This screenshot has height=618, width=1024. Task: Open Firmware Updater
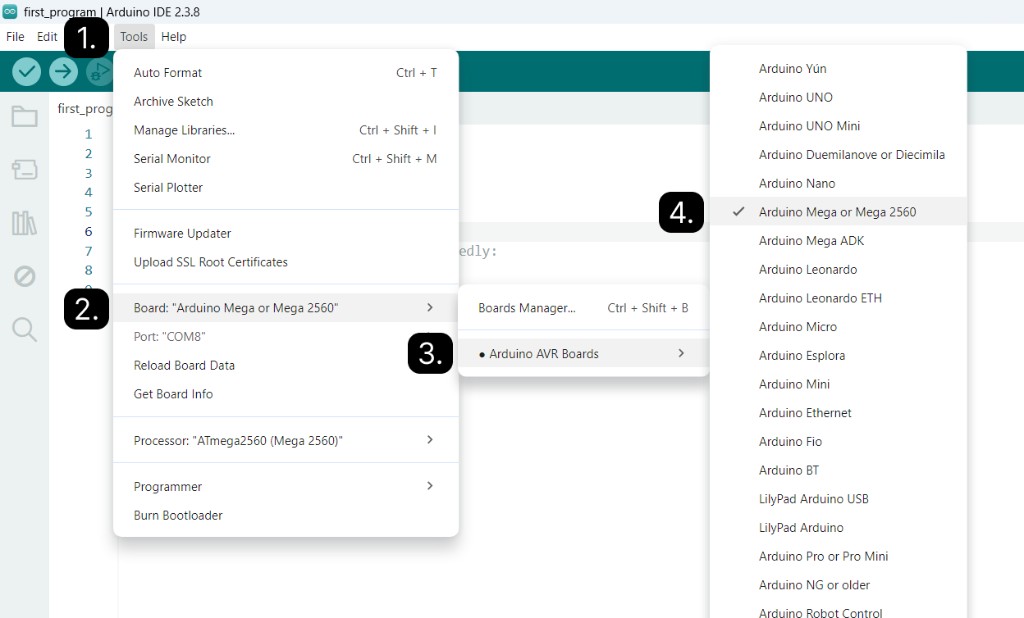click(285, 233)
